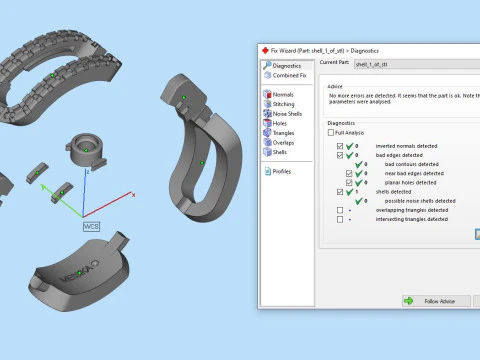Click 'bad contours detected' text

412,164
